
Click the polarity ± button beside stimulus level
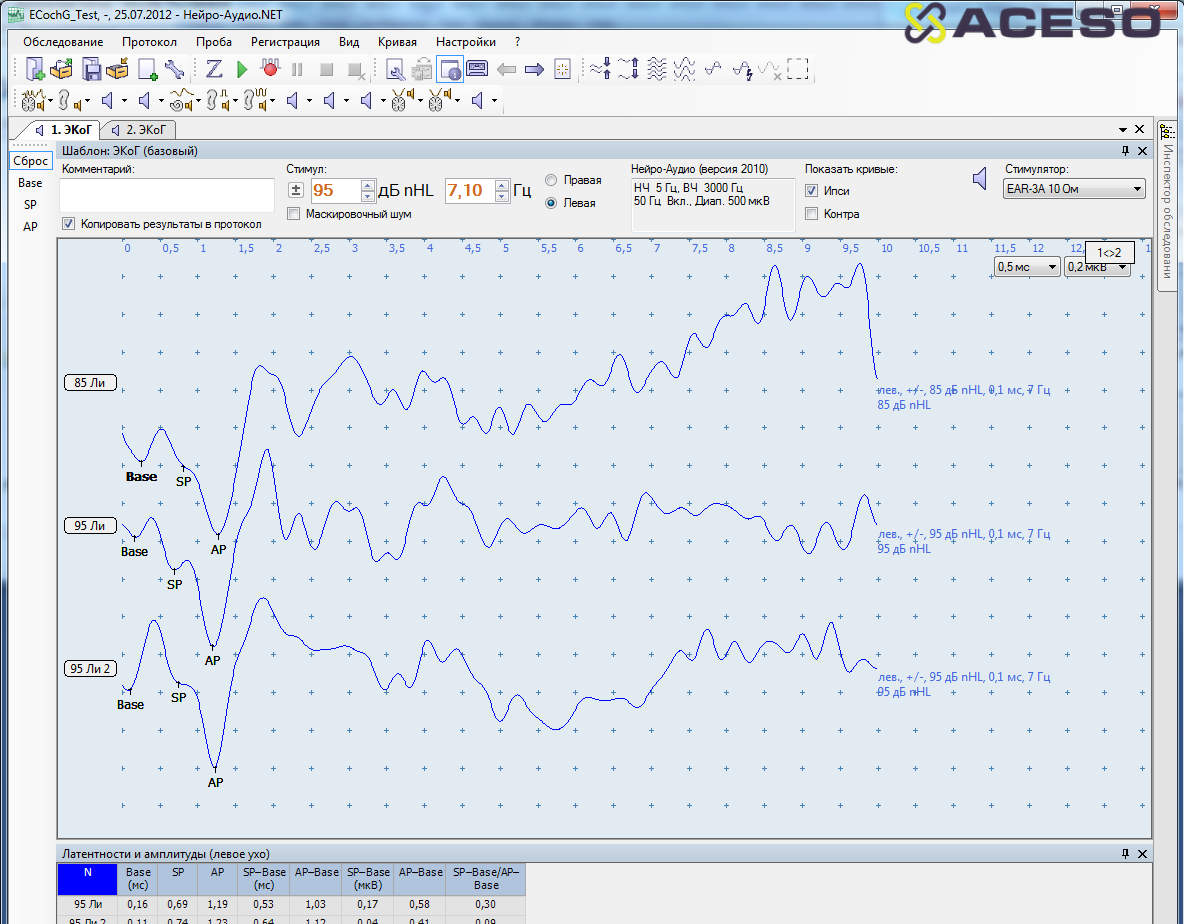[296, 190]
